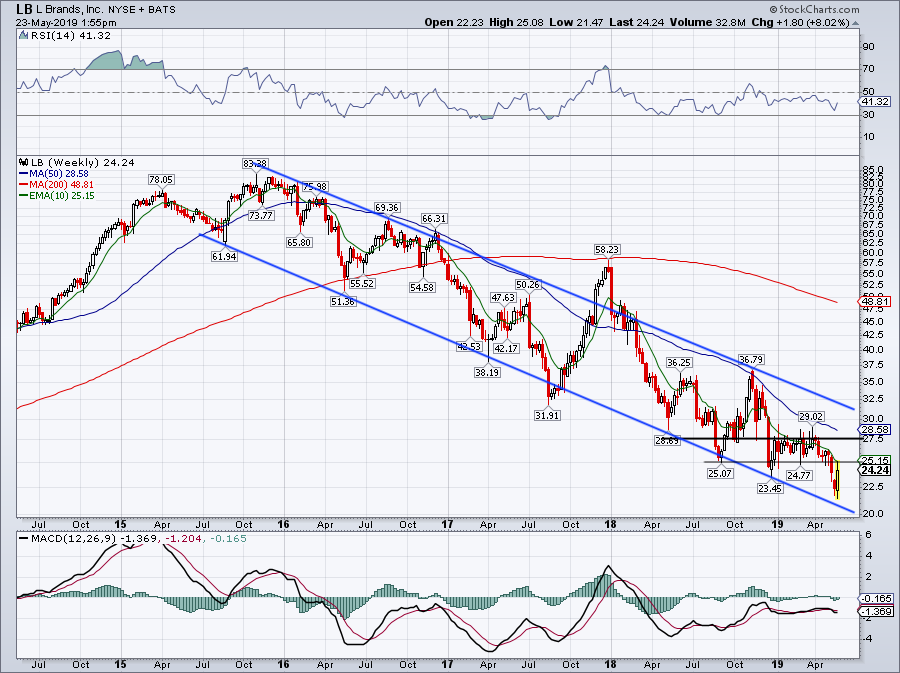Click the green up-arrow after the Chg value

pyautogui.click(x=855, y=23)
